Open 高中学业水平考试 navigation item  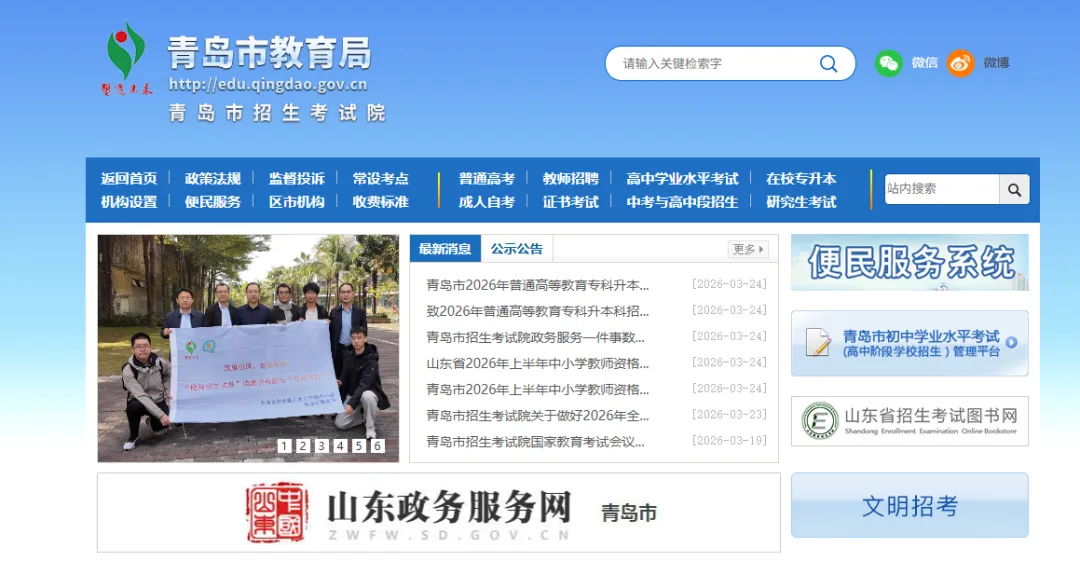pyautogui.click(x=682, y=178)
